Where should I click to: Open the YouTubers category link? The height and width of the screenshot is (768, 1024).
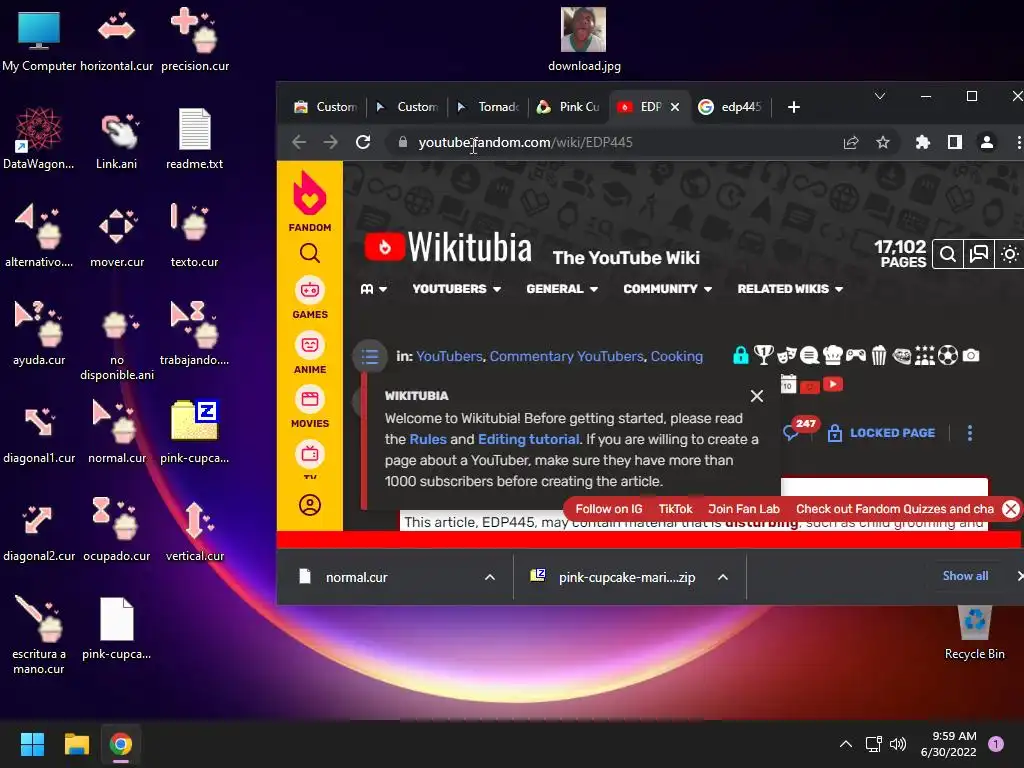click(x=449, y=356)
